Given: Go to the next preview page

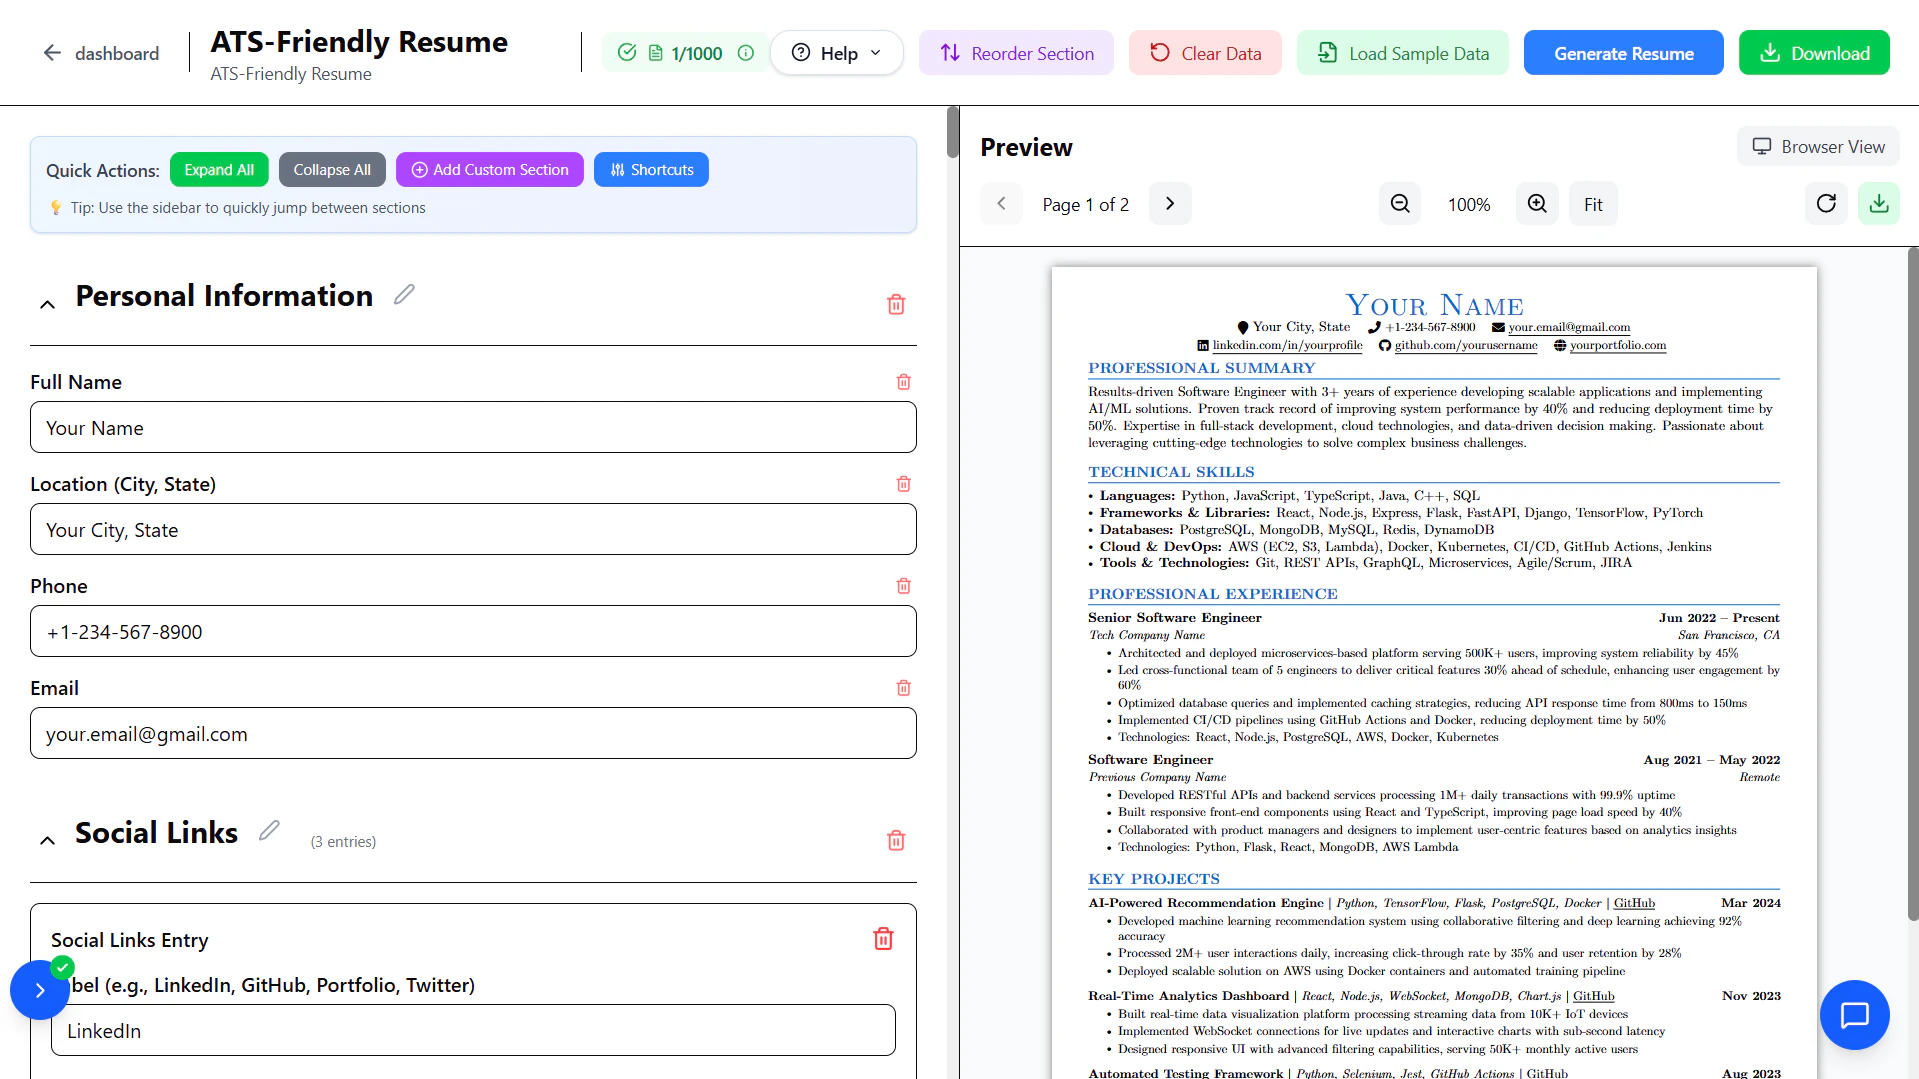Looking at the screenshot, I should point(1169,203).
